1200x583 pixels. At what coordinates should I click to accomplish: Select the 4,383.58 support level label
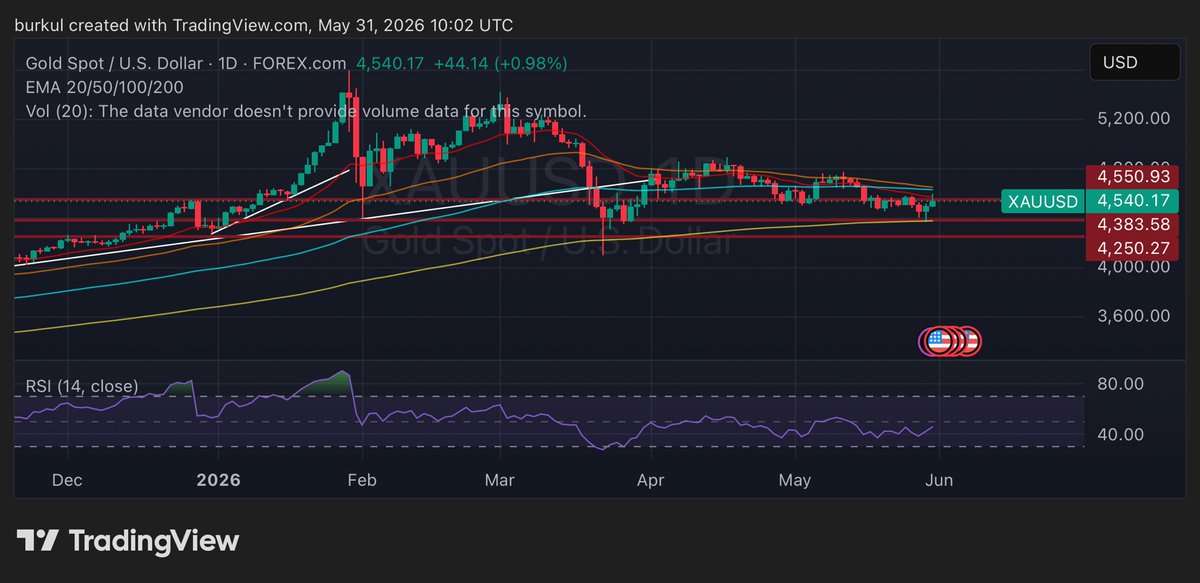tap(1134, 225)
